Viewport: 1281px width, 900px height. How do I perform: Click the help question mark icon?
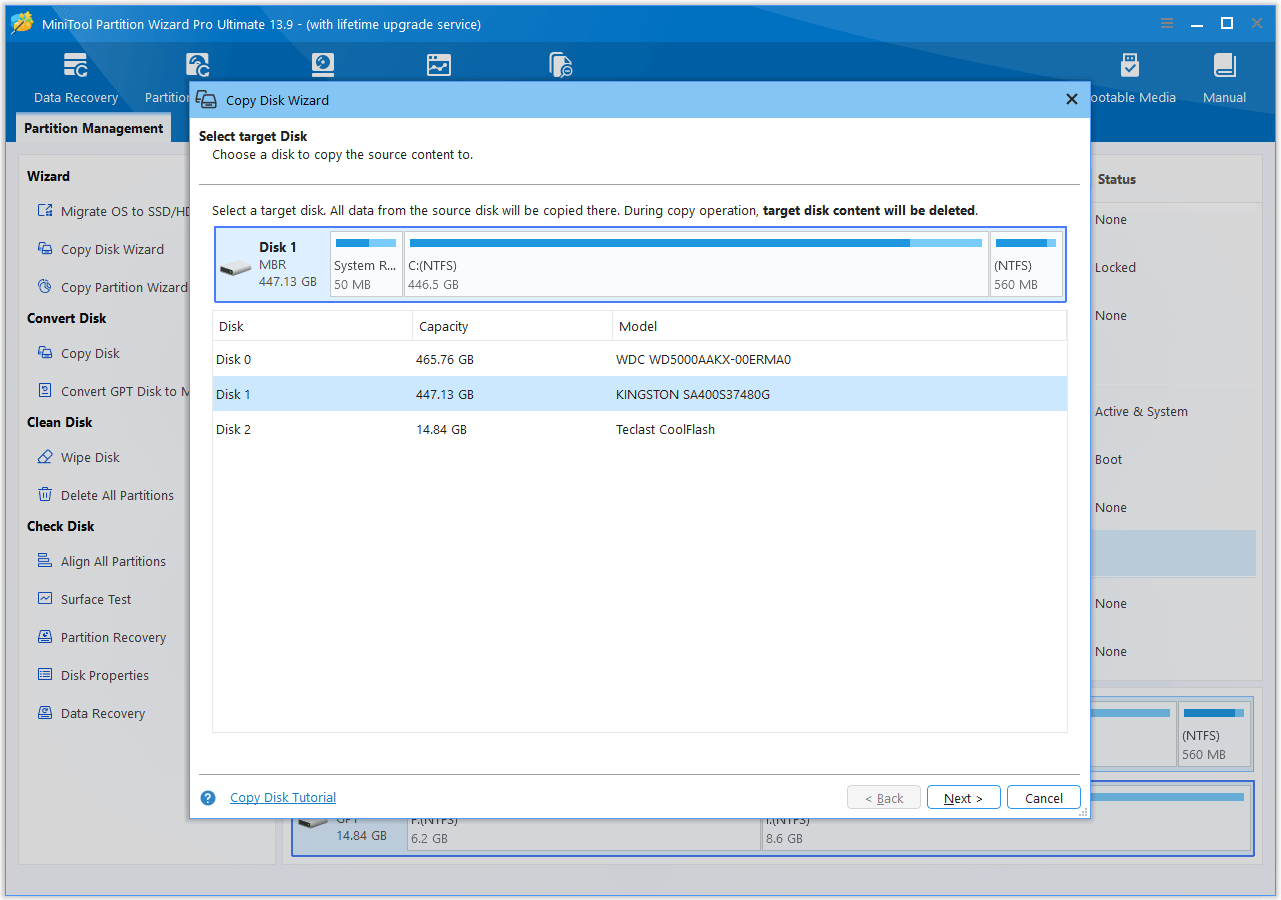208,798
